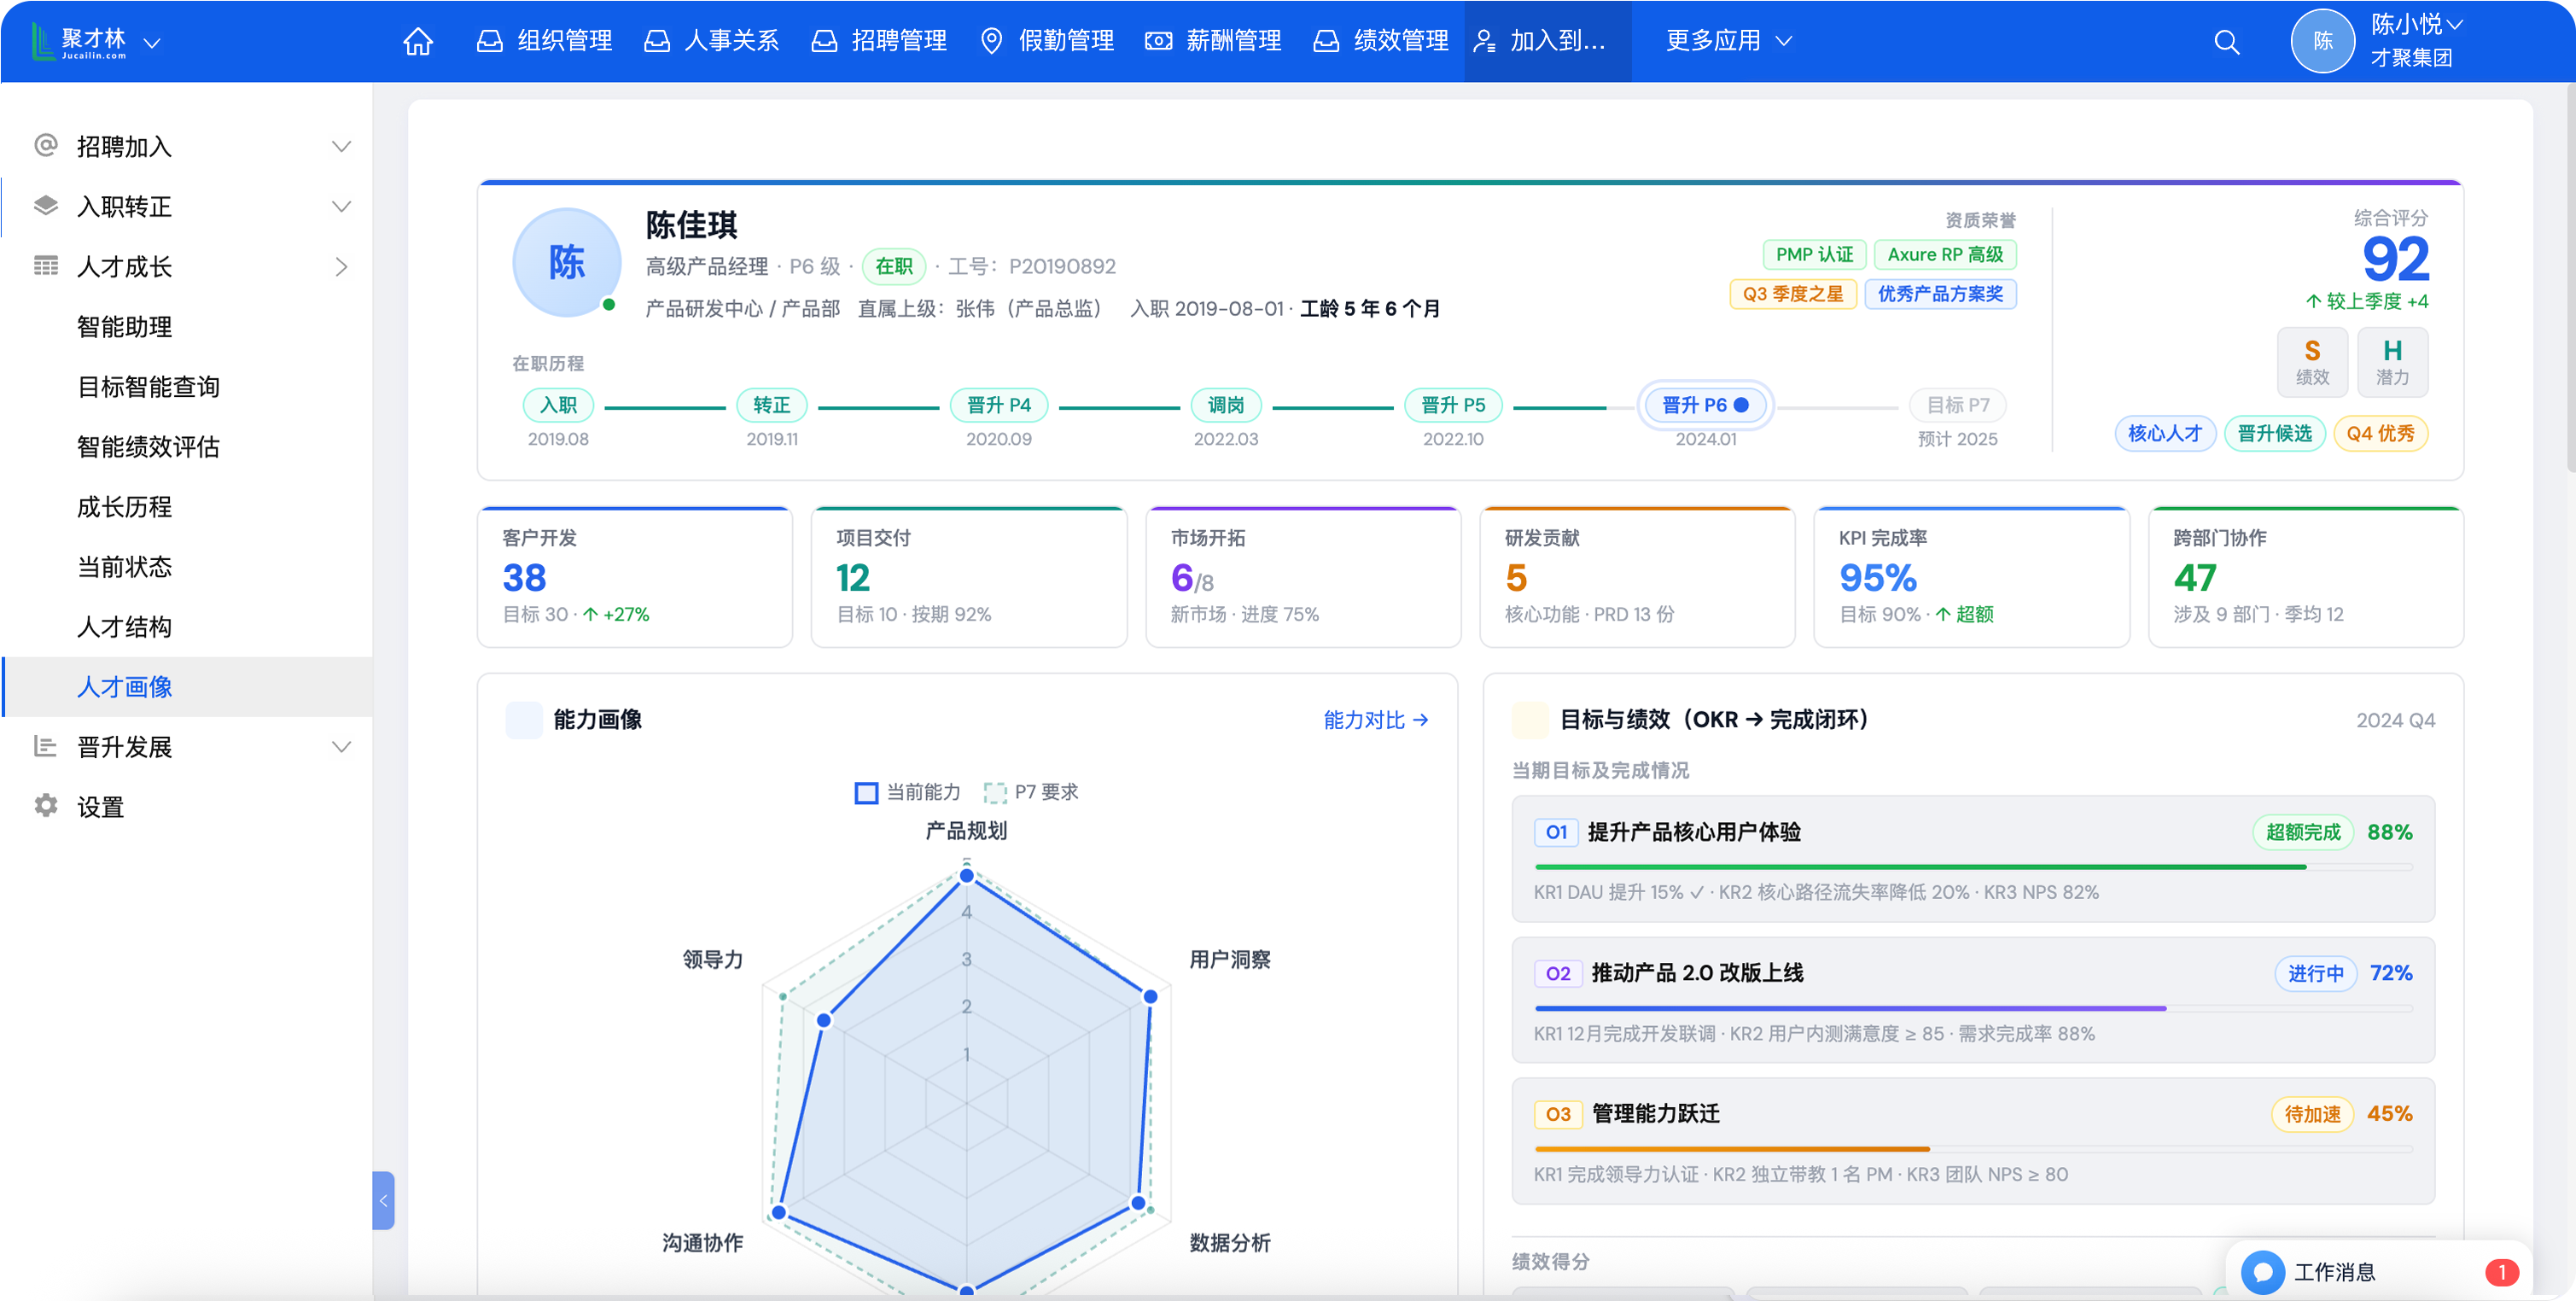Click O1 提升产品核心用户体验 progress bar
The image size is (2576, 1301).
(1973, 867)
